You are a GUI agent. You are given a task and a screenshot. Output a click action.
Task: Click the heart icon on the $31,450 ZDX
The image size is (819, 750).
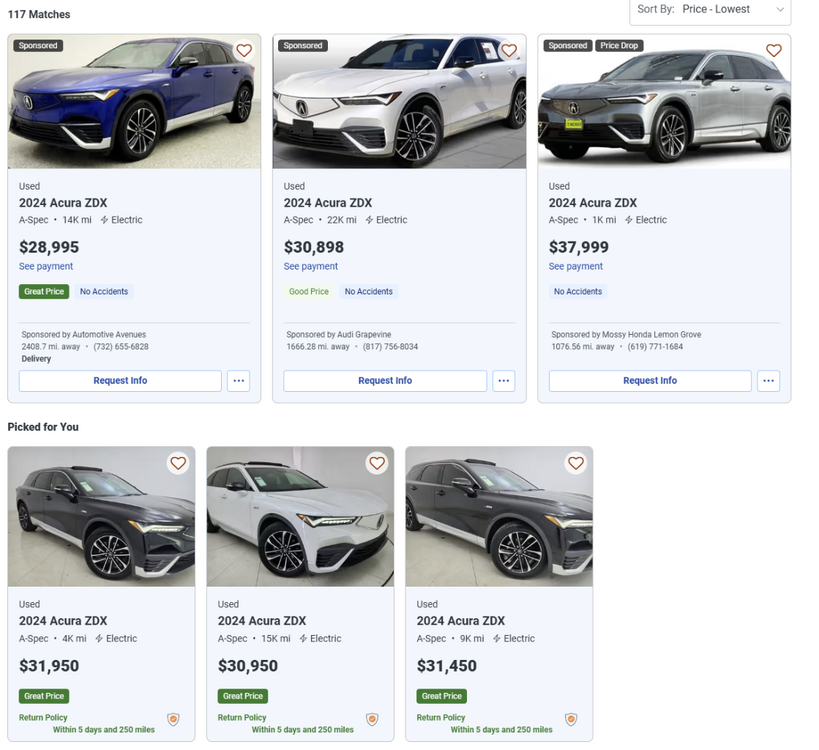pos(576,463)
